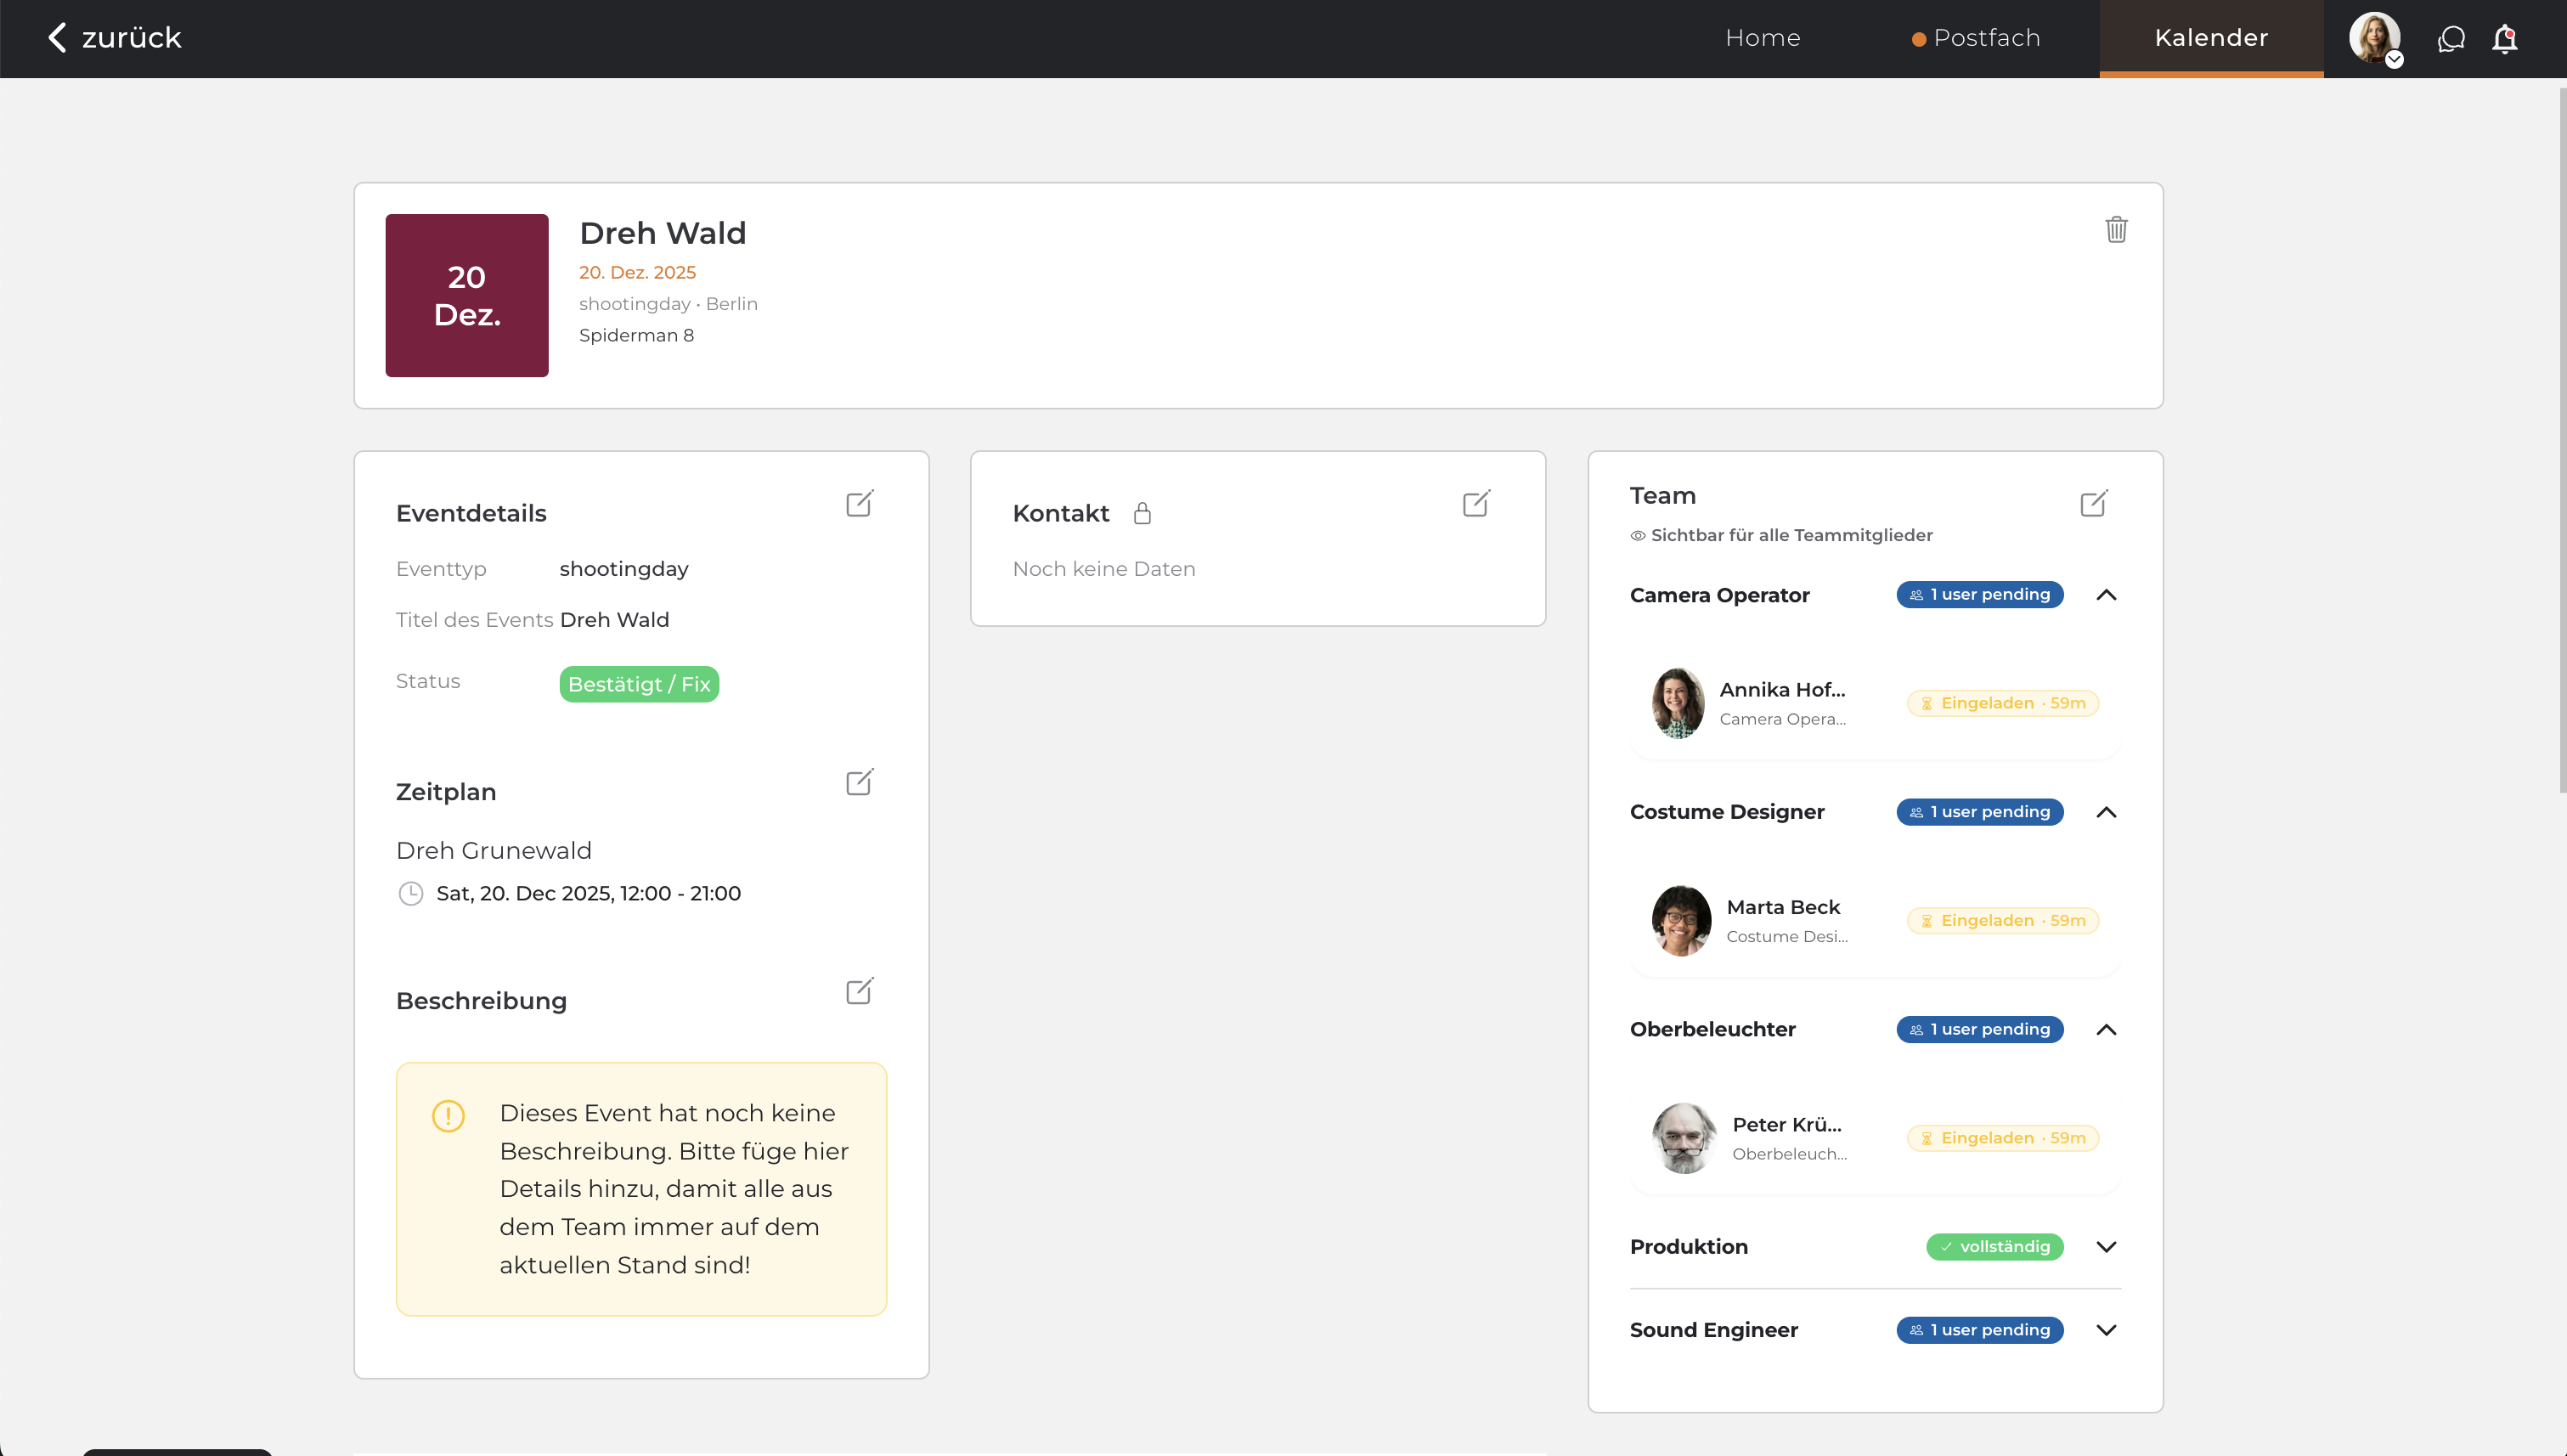Collapse the Costume Designer group
Screen dimensions: 2567x1456
(2106, 812)
